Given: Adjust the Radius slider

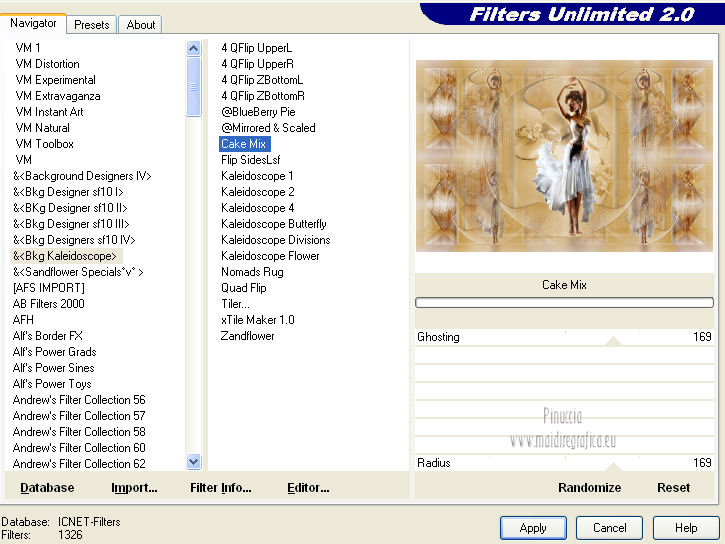Looking at the screenshot, I should click(613, 465).
